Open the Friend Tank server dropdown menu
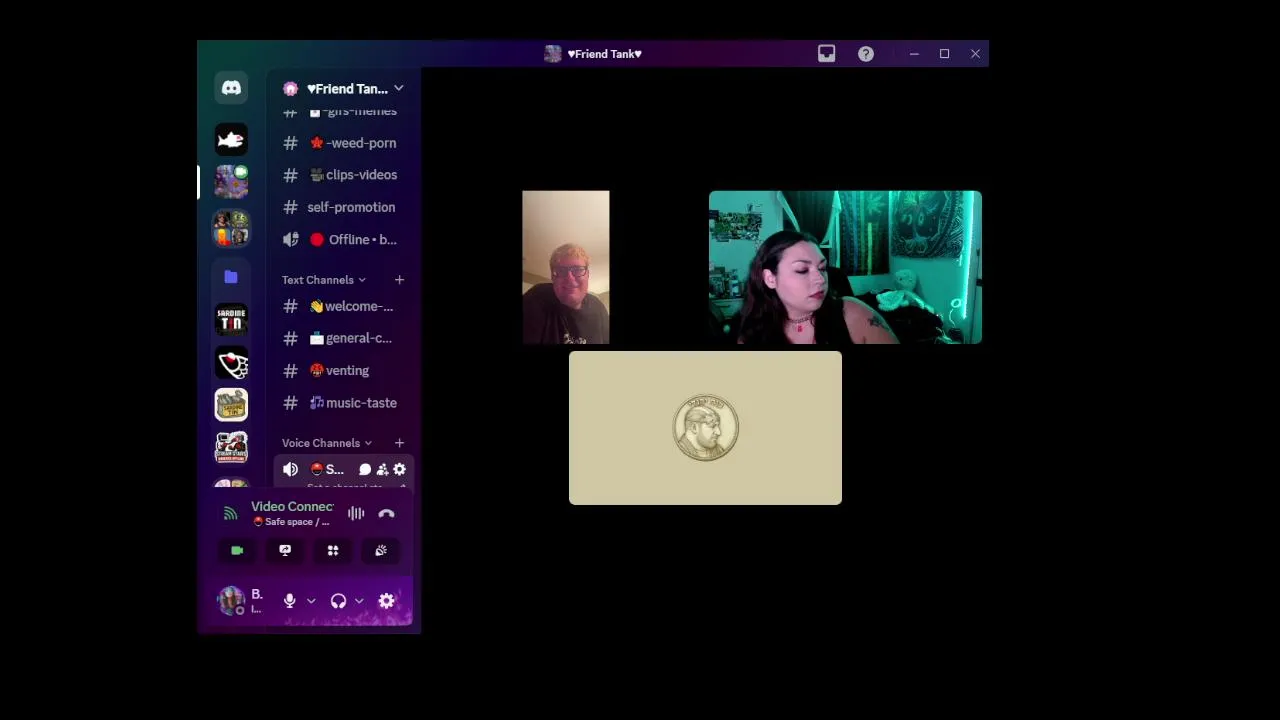Image resolution: width=1280 pixels, height=720 pixels. click(x=343, y=89)
